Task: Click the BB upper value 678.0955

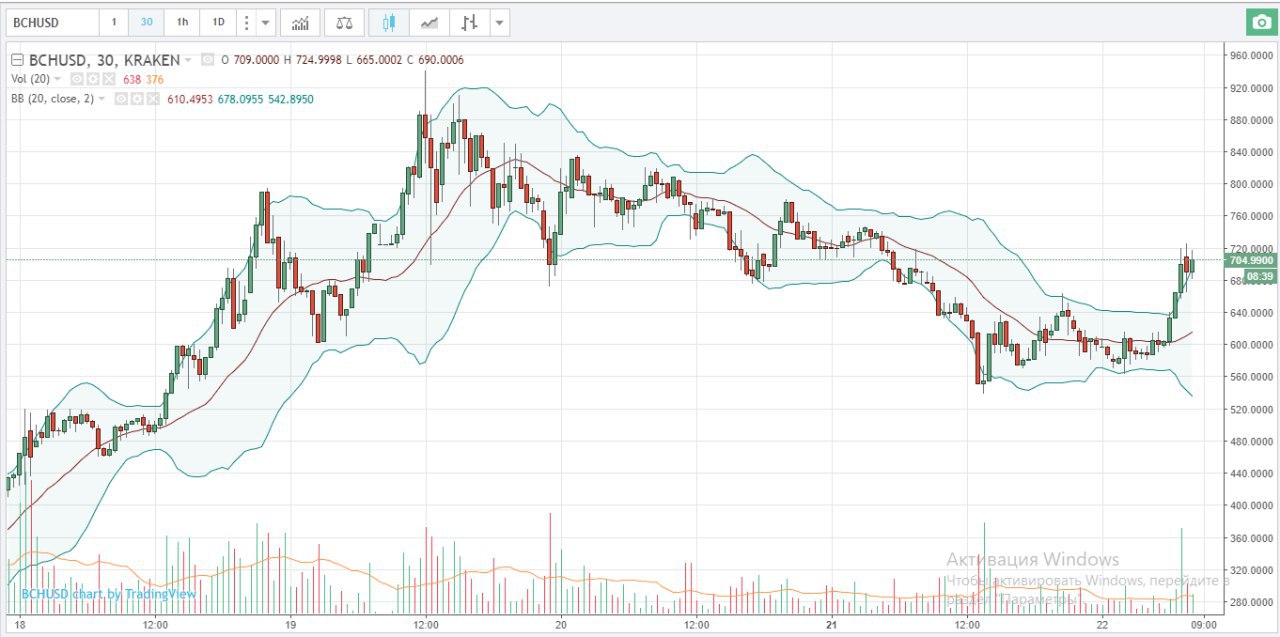Action: tap(242, 99)
